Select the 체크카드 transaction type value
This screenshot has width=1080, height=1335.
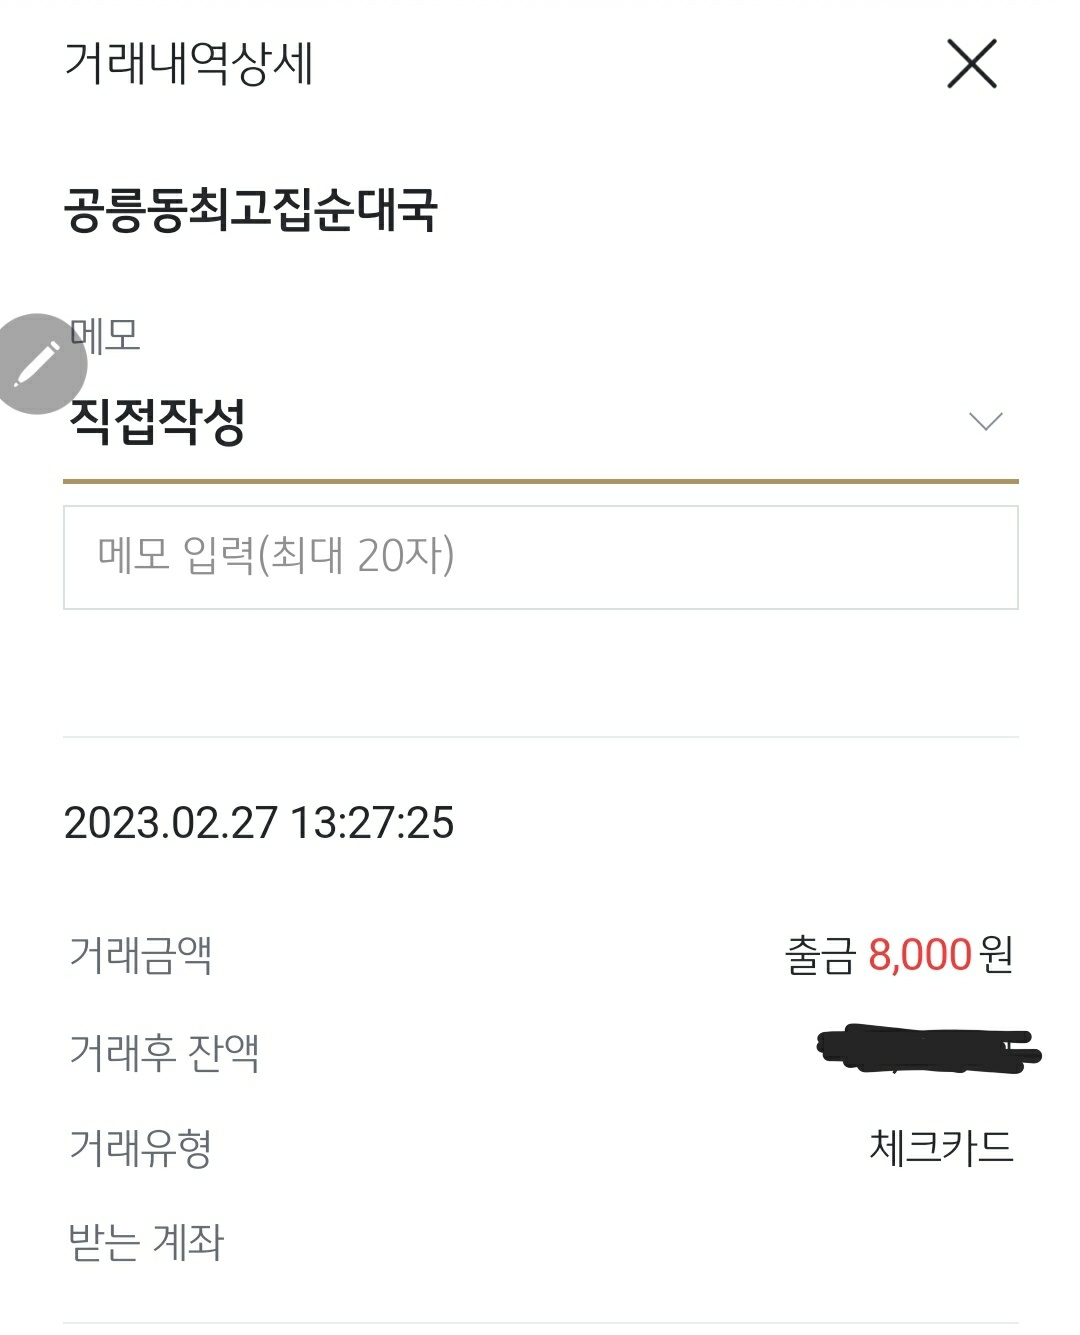pyautogui.click(x=941, y=1147)
